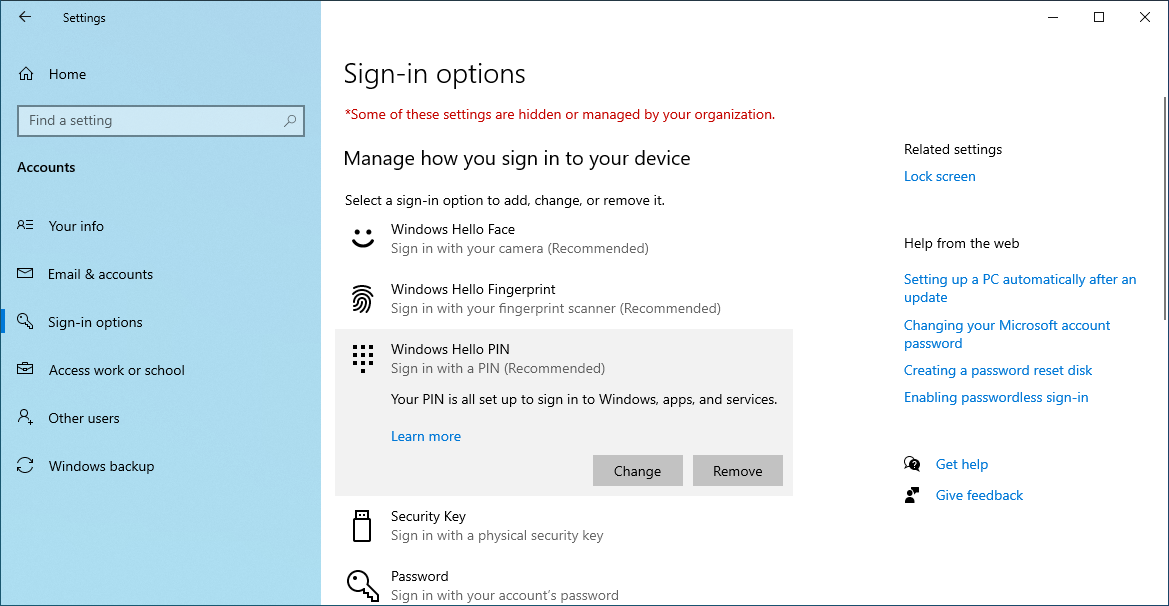The height and width of the screenshot is (606, 1169).
Task: Click the Home icon in sidebar
Action: pyautogui.click(x=26, y=74)
